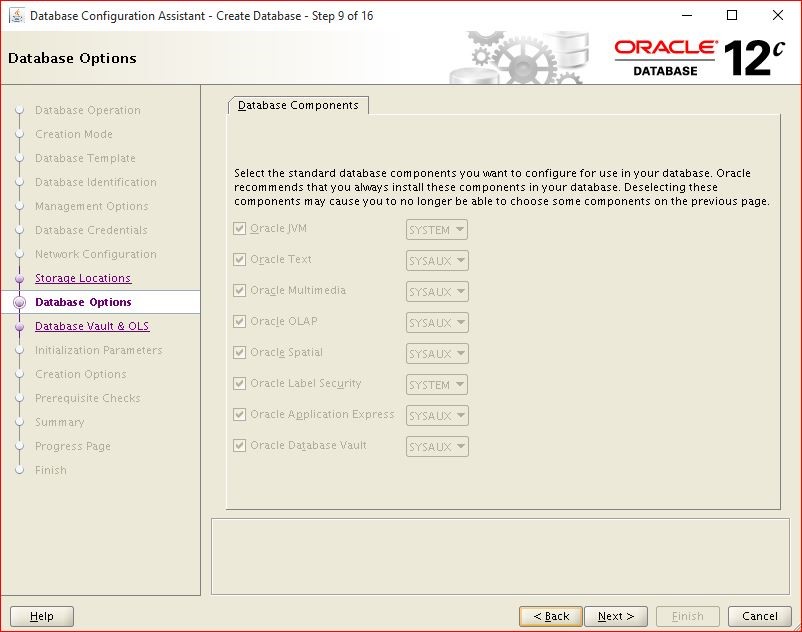Image resolution: width=802 pixels, height=632 pixels.
Task: Click the Back button
Action: coord(551,616)
